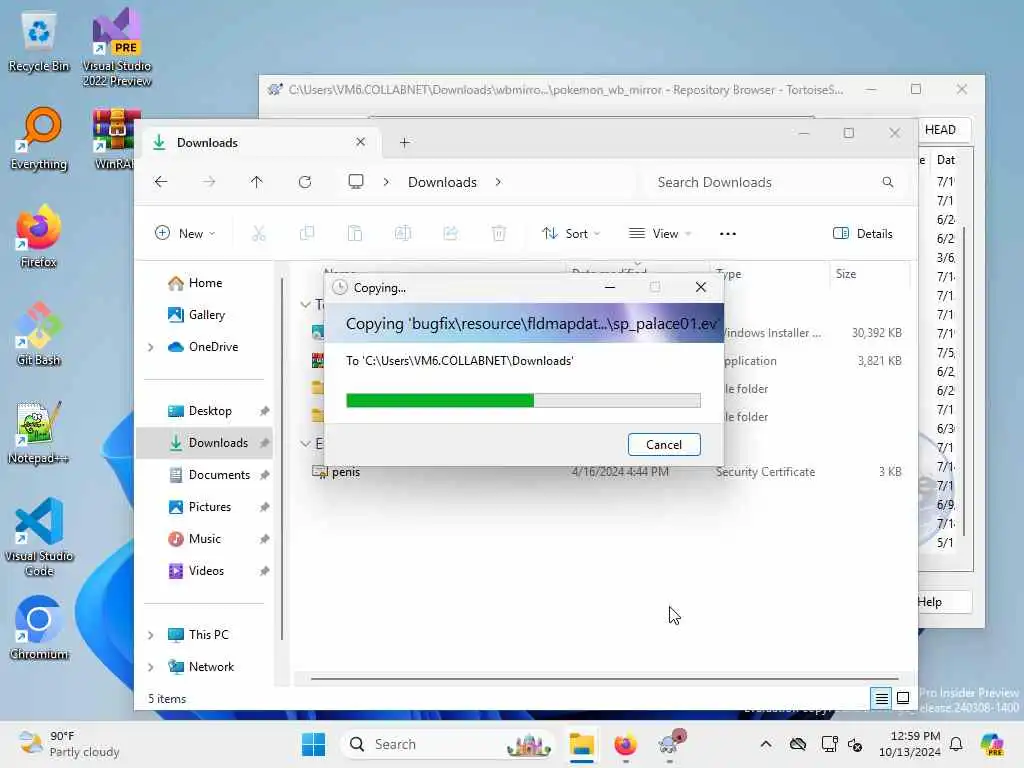The image size is (1024, 768).
Task: Open Chromium desktop shortcut
Action: (39, 628)
